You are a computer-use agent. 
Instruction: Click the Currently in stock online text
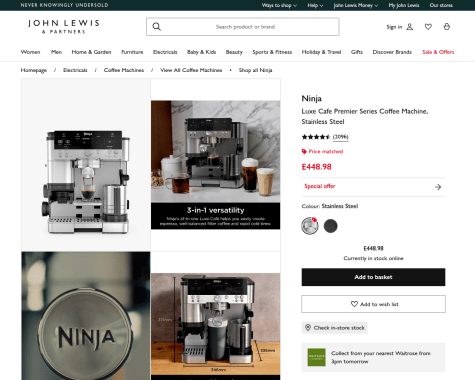373,258
